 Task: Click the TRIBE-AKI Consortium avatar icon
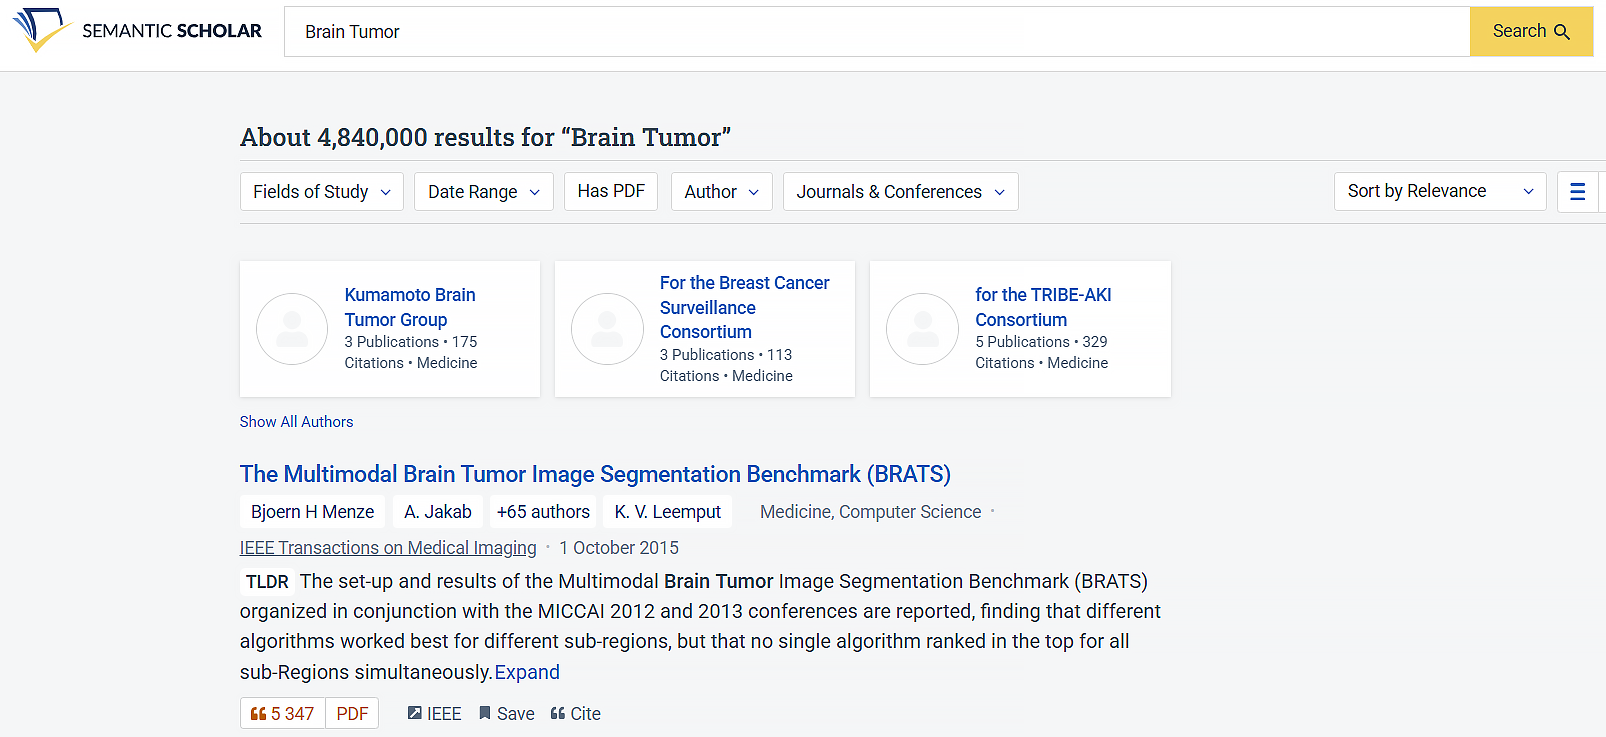[922, 329]
